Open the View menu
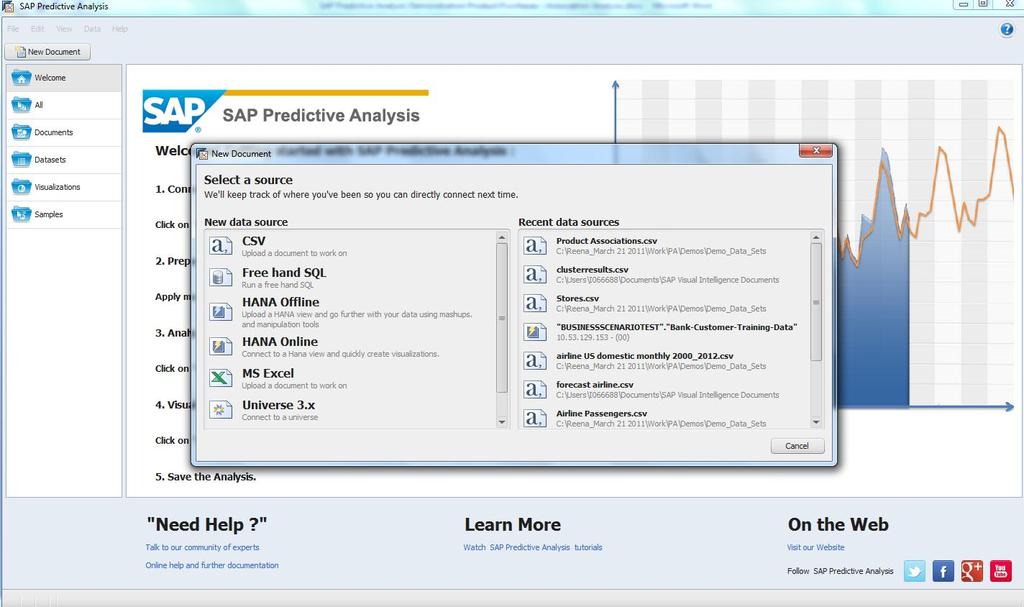 point(64,29)
